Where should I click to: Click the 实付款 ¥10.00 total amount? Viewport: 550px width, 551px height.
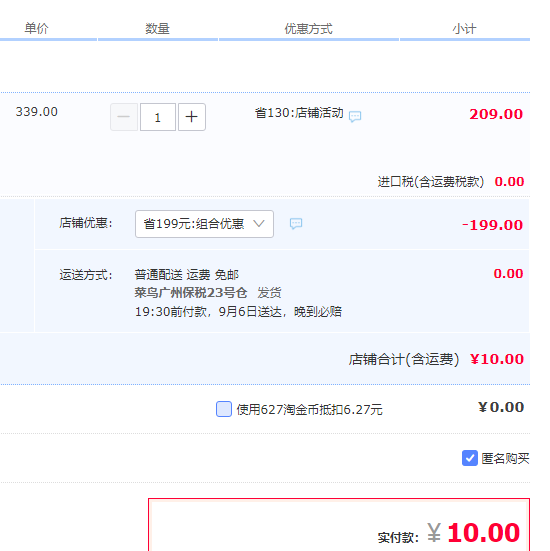coord(473,532)
